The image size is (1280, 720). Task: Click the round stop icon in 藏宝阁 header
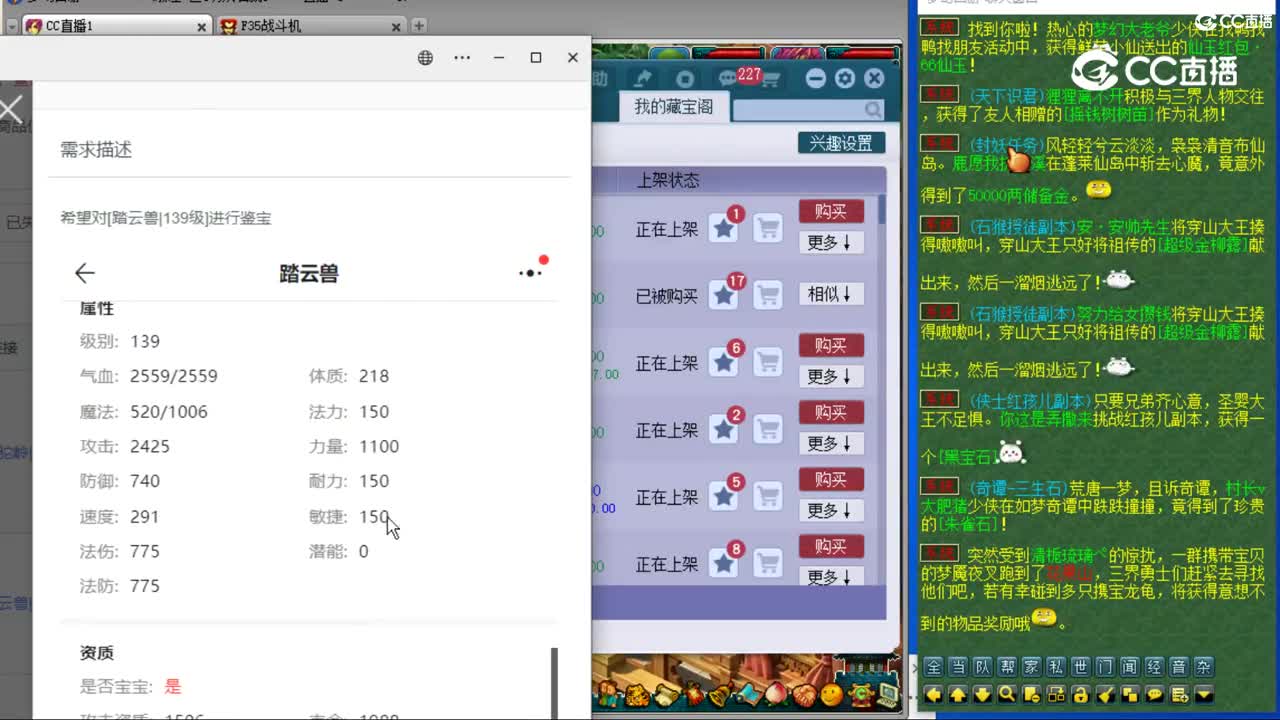pyautogui.click(x=685, y=79)
